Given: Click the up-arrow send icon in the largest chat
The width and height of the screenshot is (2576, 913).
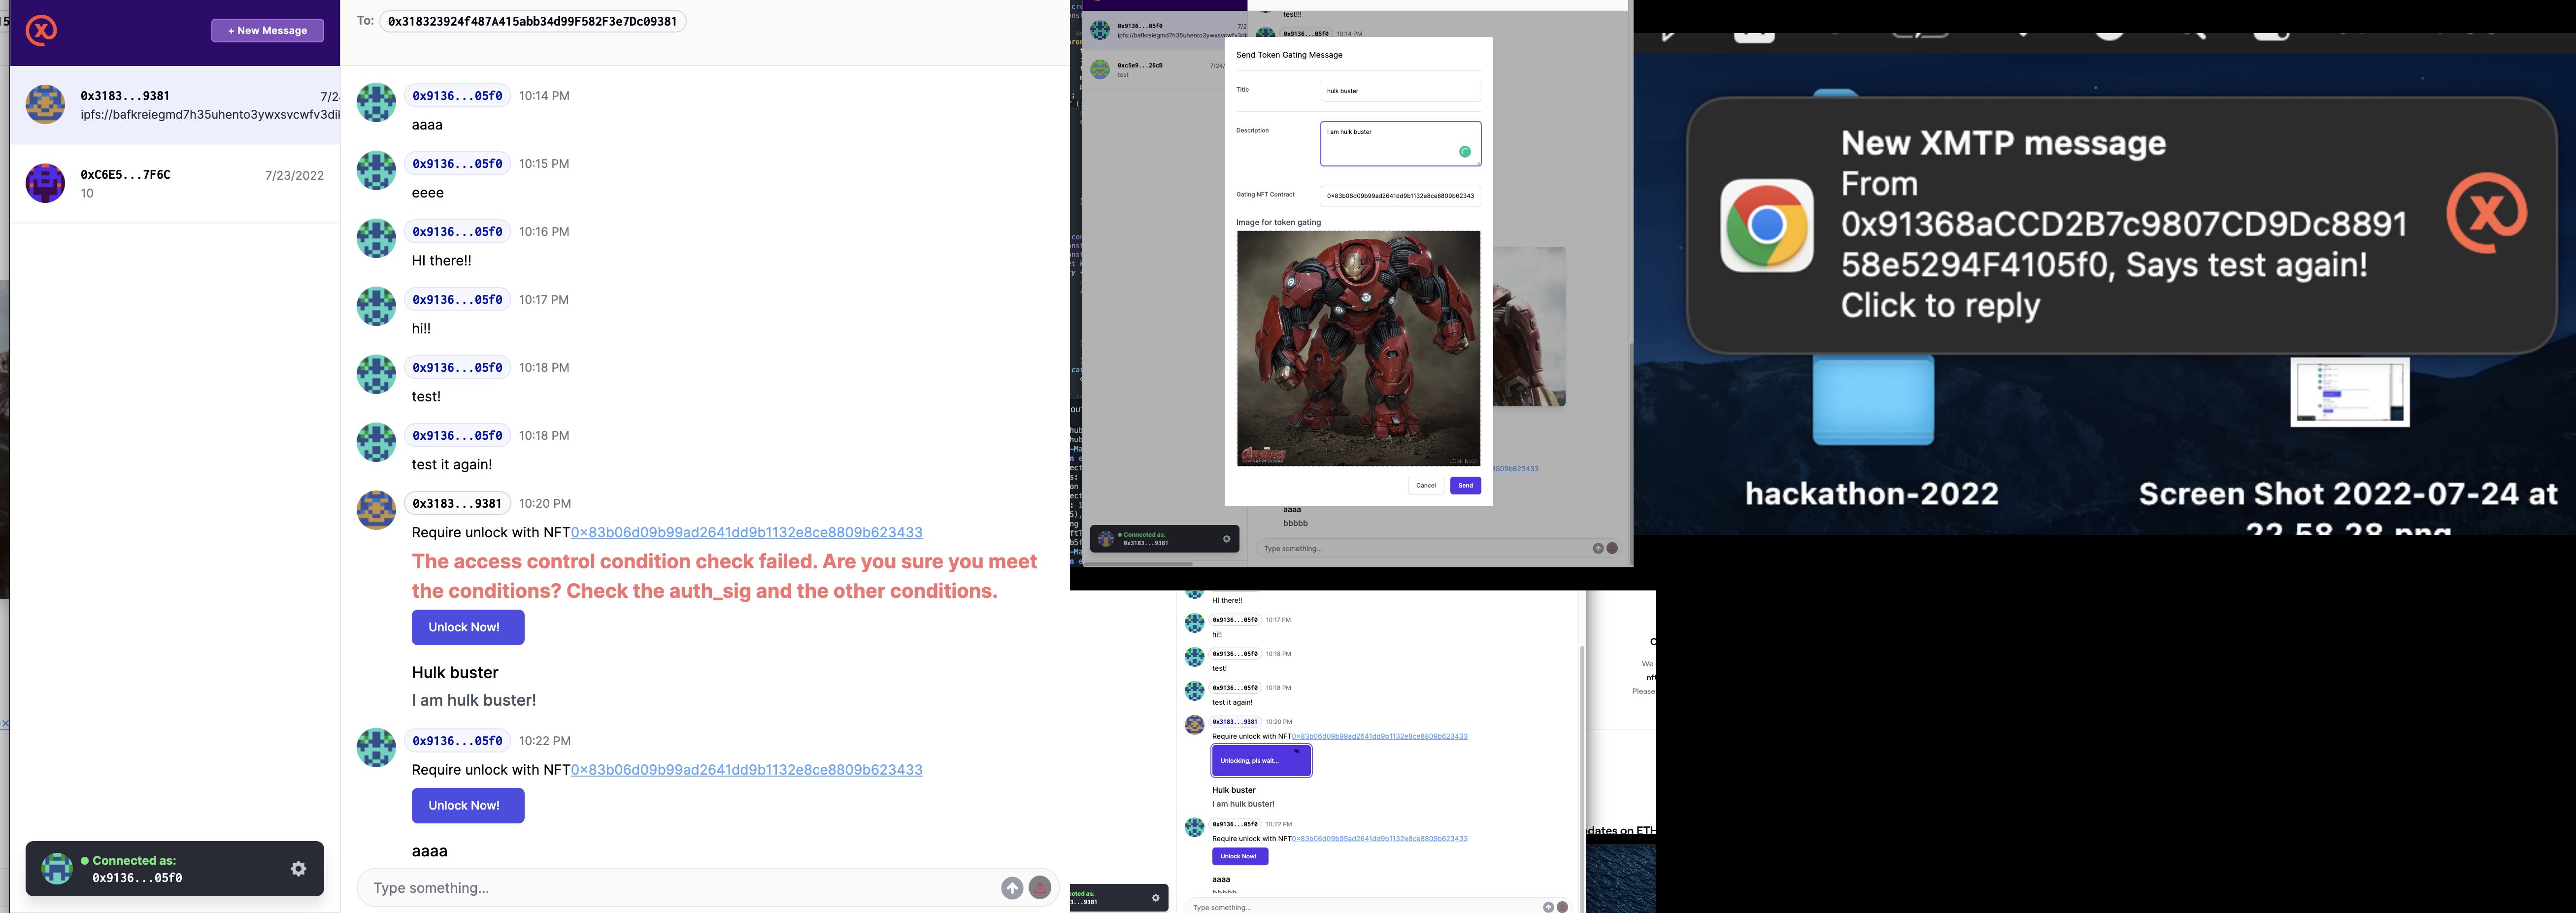Looking at the screenshot, I should (1012, 888).
